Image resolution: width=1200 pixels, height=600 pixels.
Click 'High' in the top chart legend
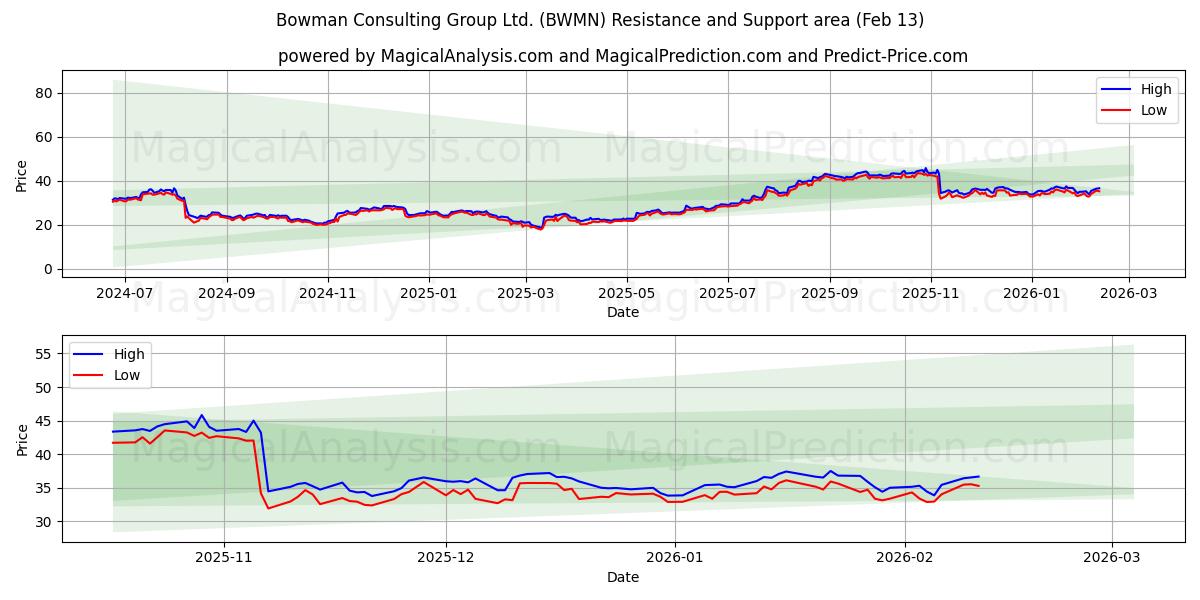pos(1156,89)
